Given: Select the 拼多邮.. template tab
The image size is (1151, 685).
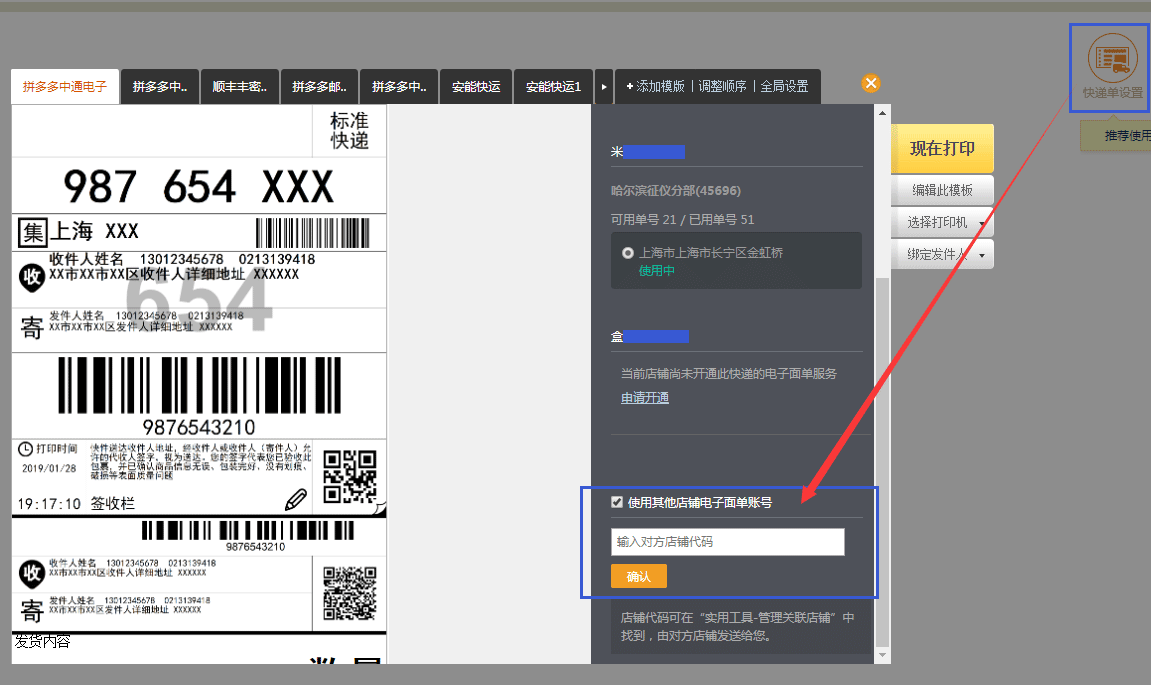Looking at the screenshot, I should pyautogui.click(x=319, y=87).
